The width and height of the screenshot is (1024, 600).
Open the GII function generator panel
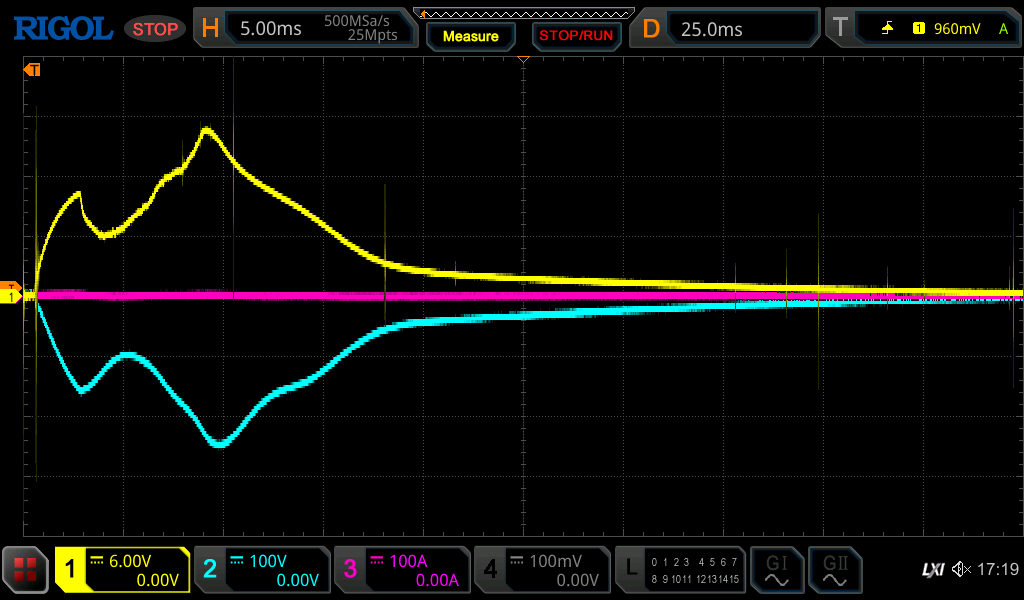coord(834,570)
